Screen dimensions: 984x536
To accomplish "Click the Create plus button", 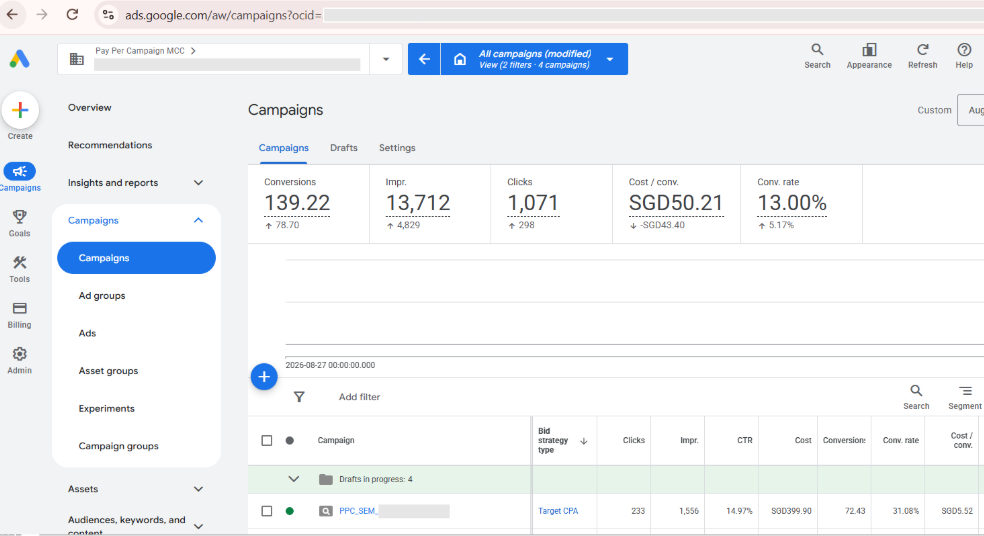I will pyautogui.click(x=20, y=110).
